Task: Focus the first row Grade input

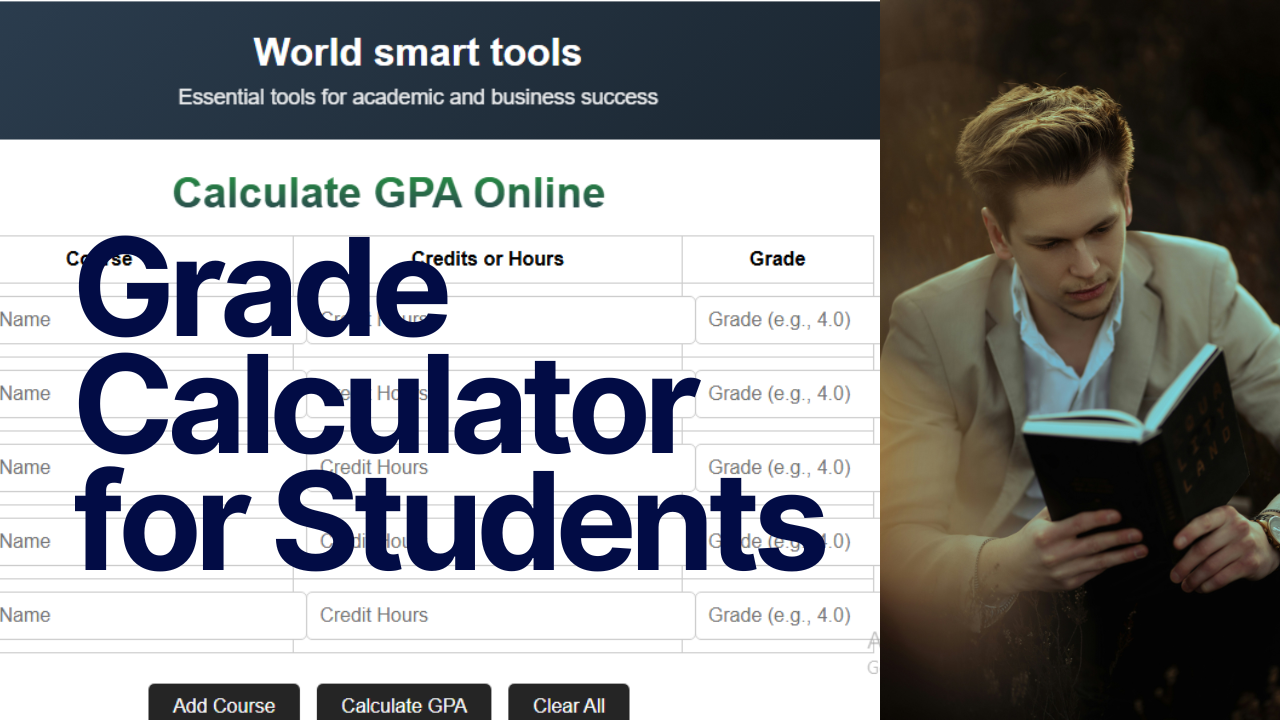Action: (786, 320)
